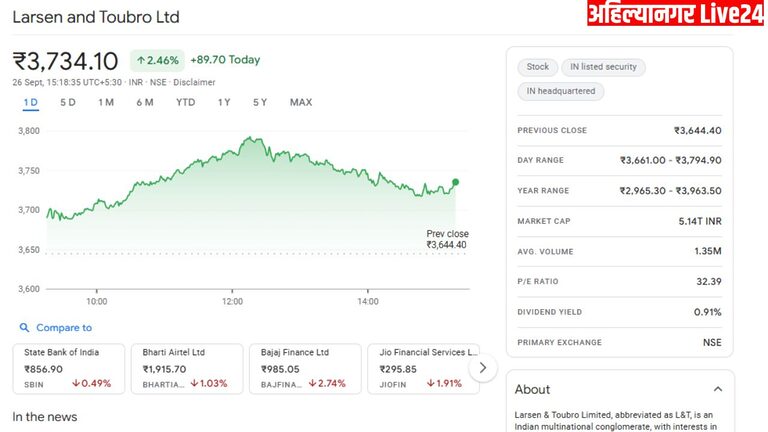Screen dimensions: 768x432
Task: Click the green current price dot on chart
Action: 456,182
